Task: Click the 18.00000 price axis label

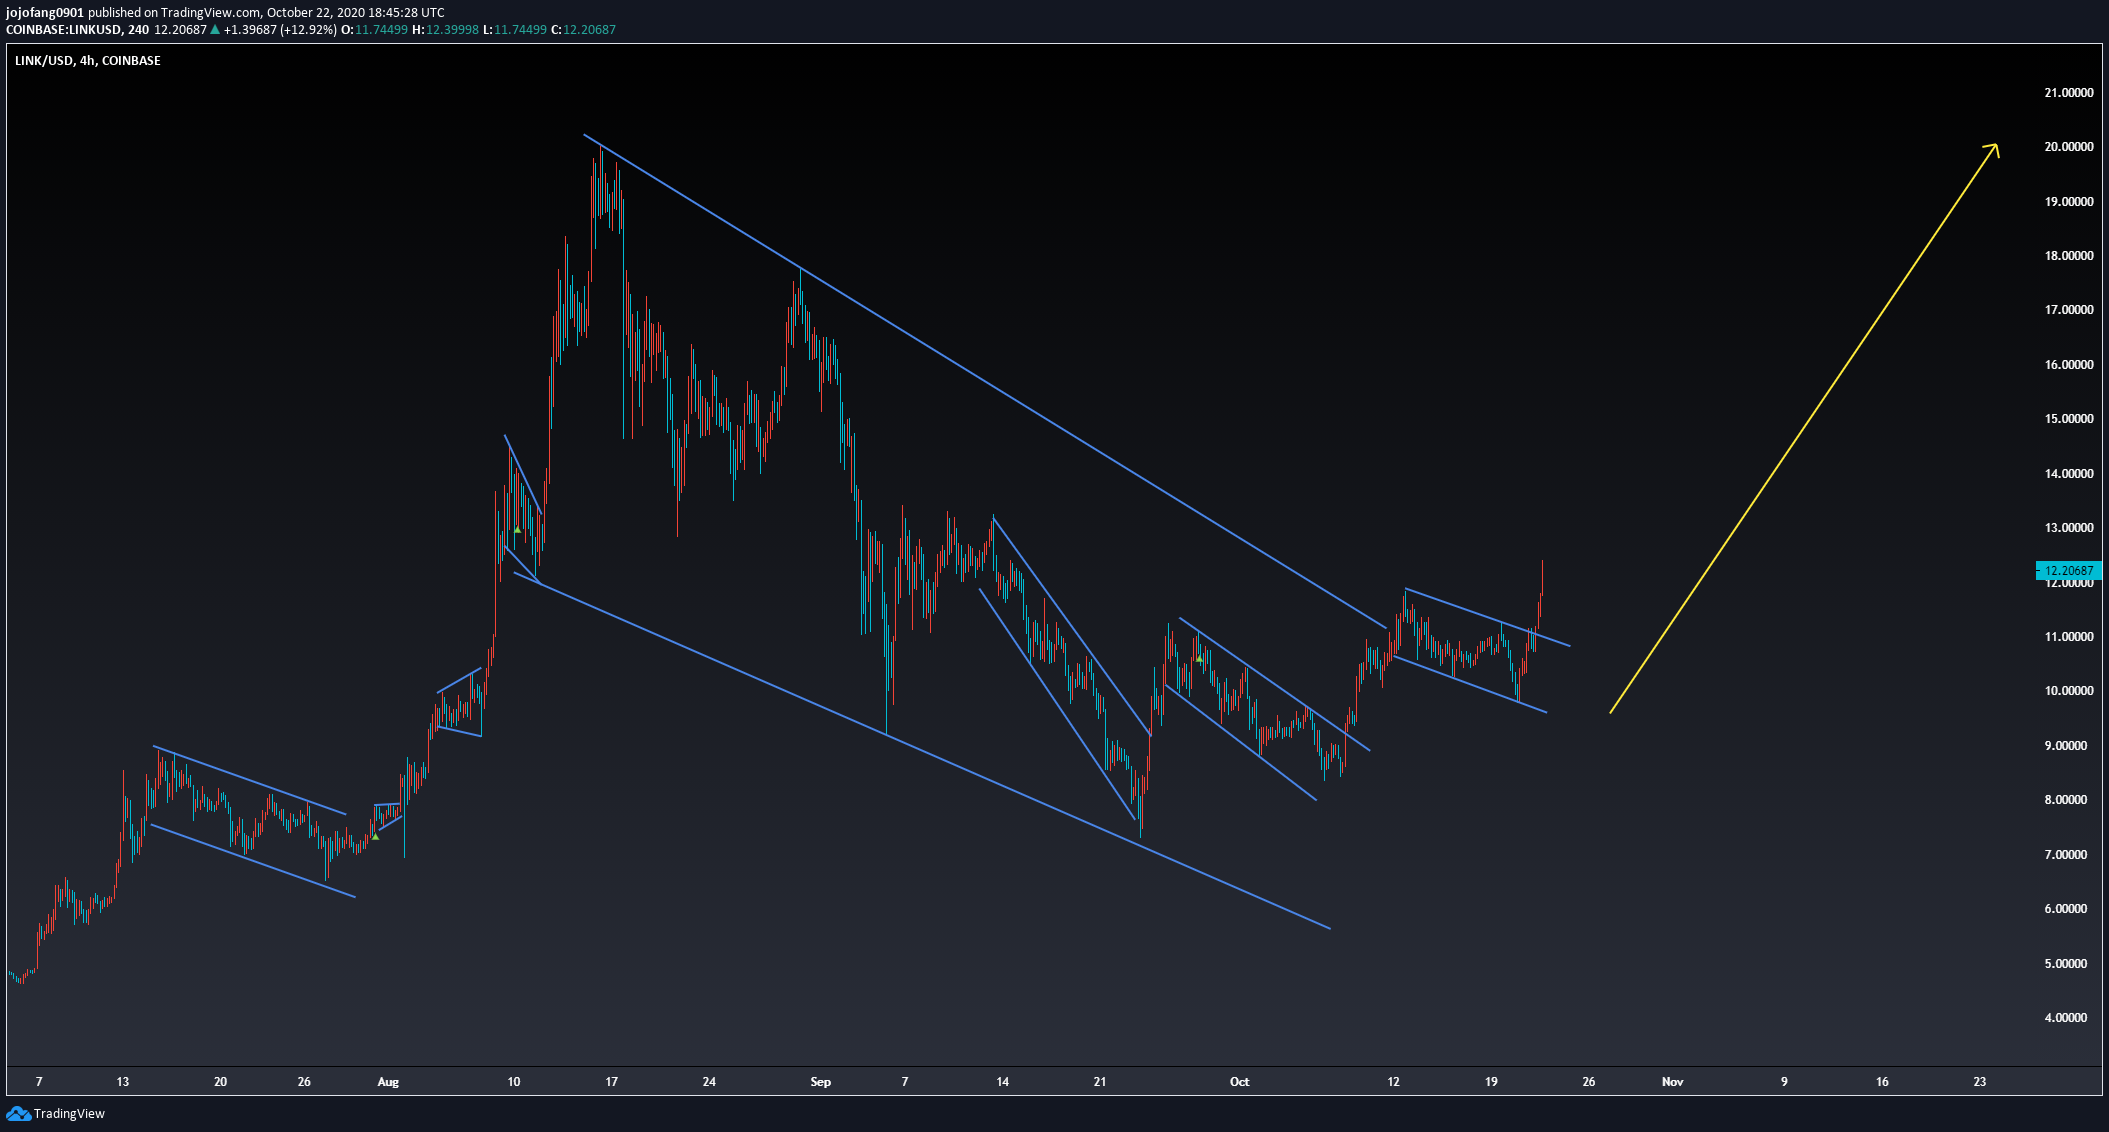Action: [2068, 256]
